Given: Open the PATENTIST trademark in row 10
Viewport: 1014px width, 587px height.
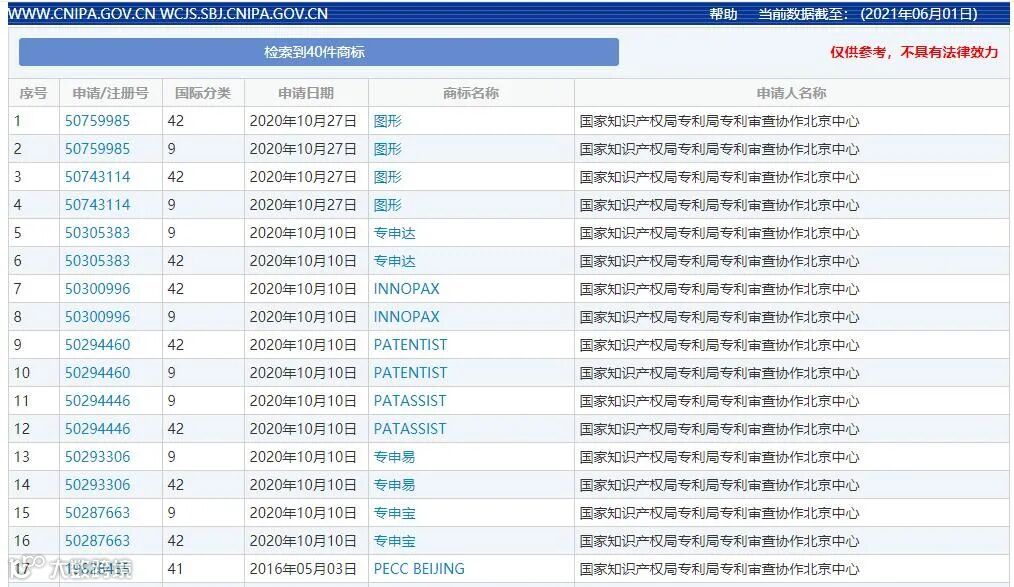Looking at the screenshot, I should click(410, 373).
